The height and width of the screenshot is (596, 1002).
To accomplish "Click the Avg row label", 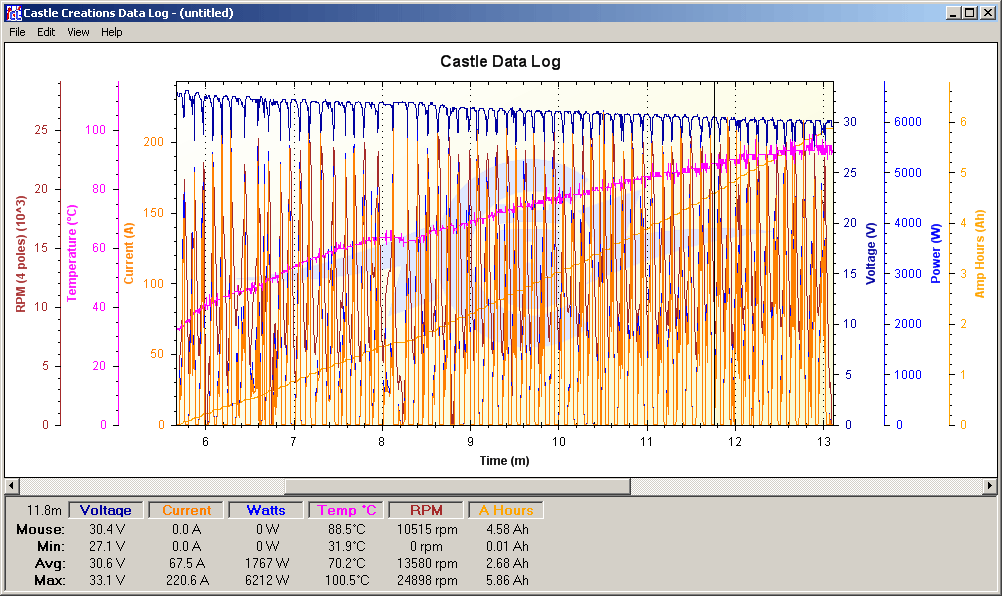I will click(x=50, y=563).
